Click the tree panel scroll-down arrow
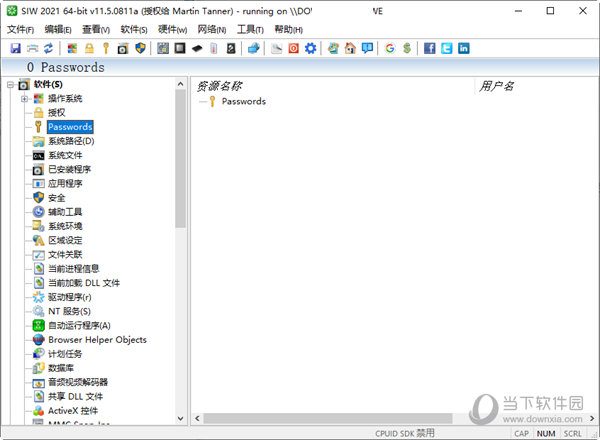600x440 pixels. [181, 419]
